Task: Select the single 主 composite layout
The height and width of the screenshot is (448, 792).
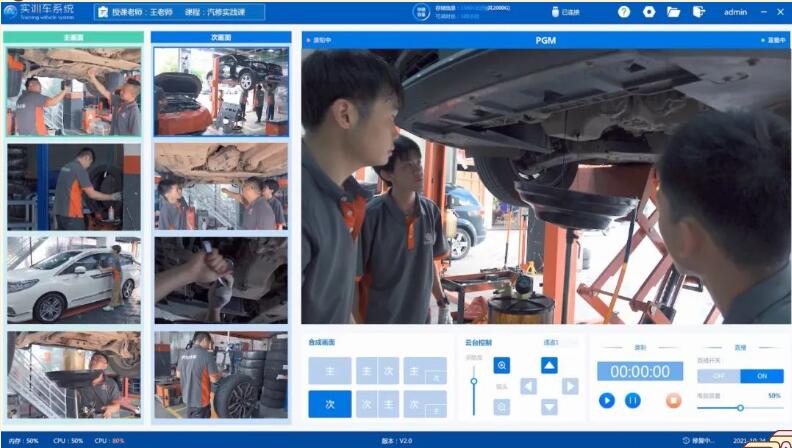Action: 329,371
